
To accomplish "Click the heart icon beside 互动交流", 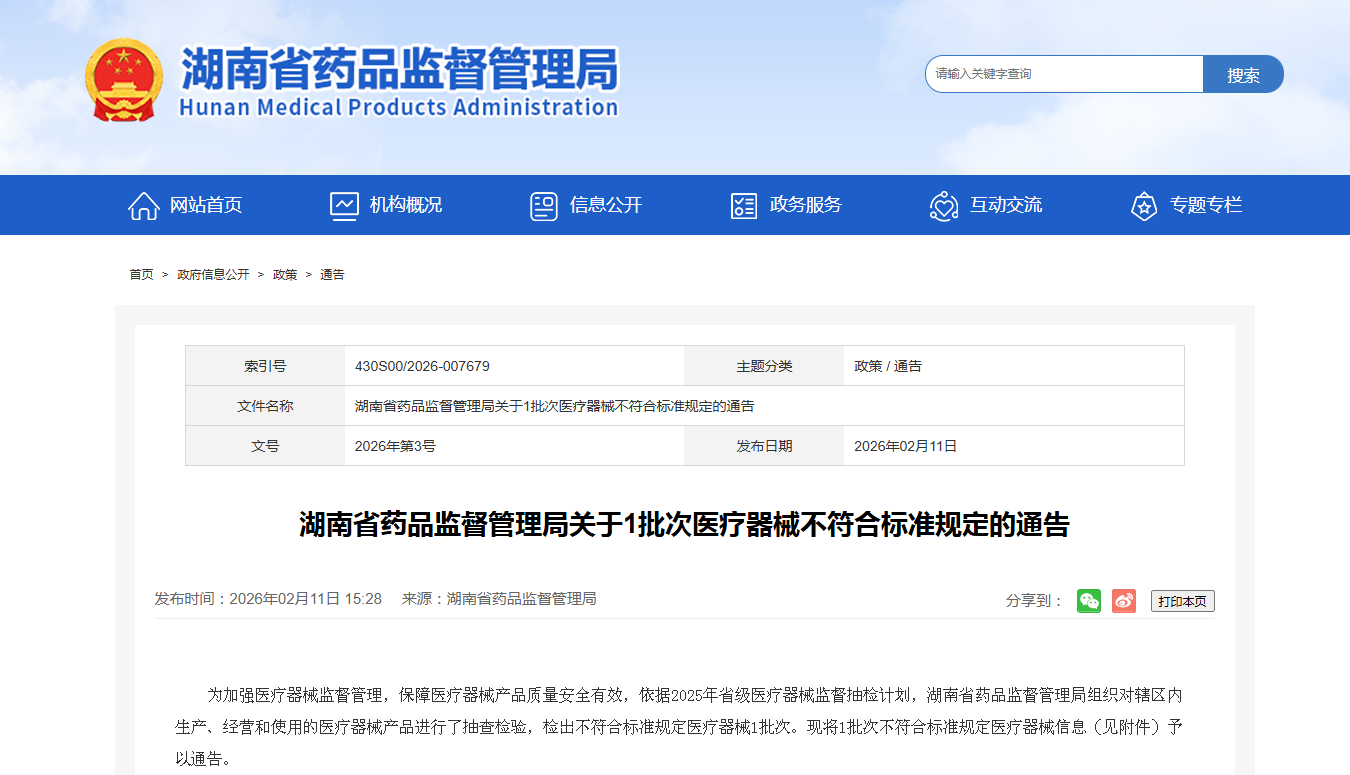I will pos(943,206).
